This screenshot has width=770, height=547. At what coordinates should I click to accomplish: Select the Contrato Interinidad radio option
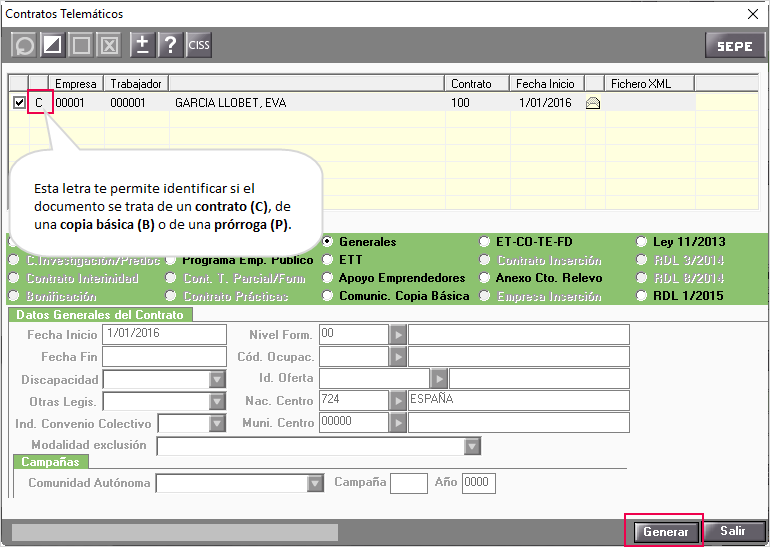pyautogui.click(x=14, y=278)
